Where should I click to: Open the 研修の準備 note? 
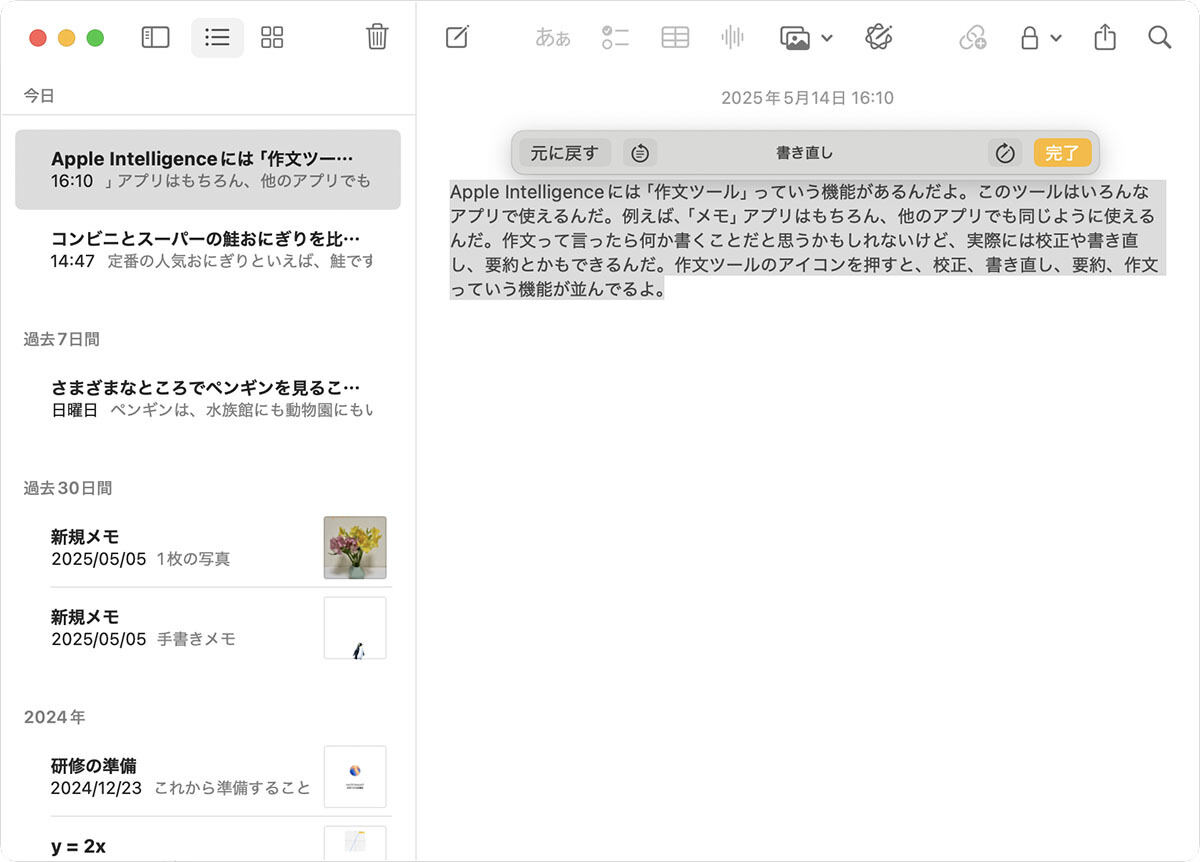(208, 776)
